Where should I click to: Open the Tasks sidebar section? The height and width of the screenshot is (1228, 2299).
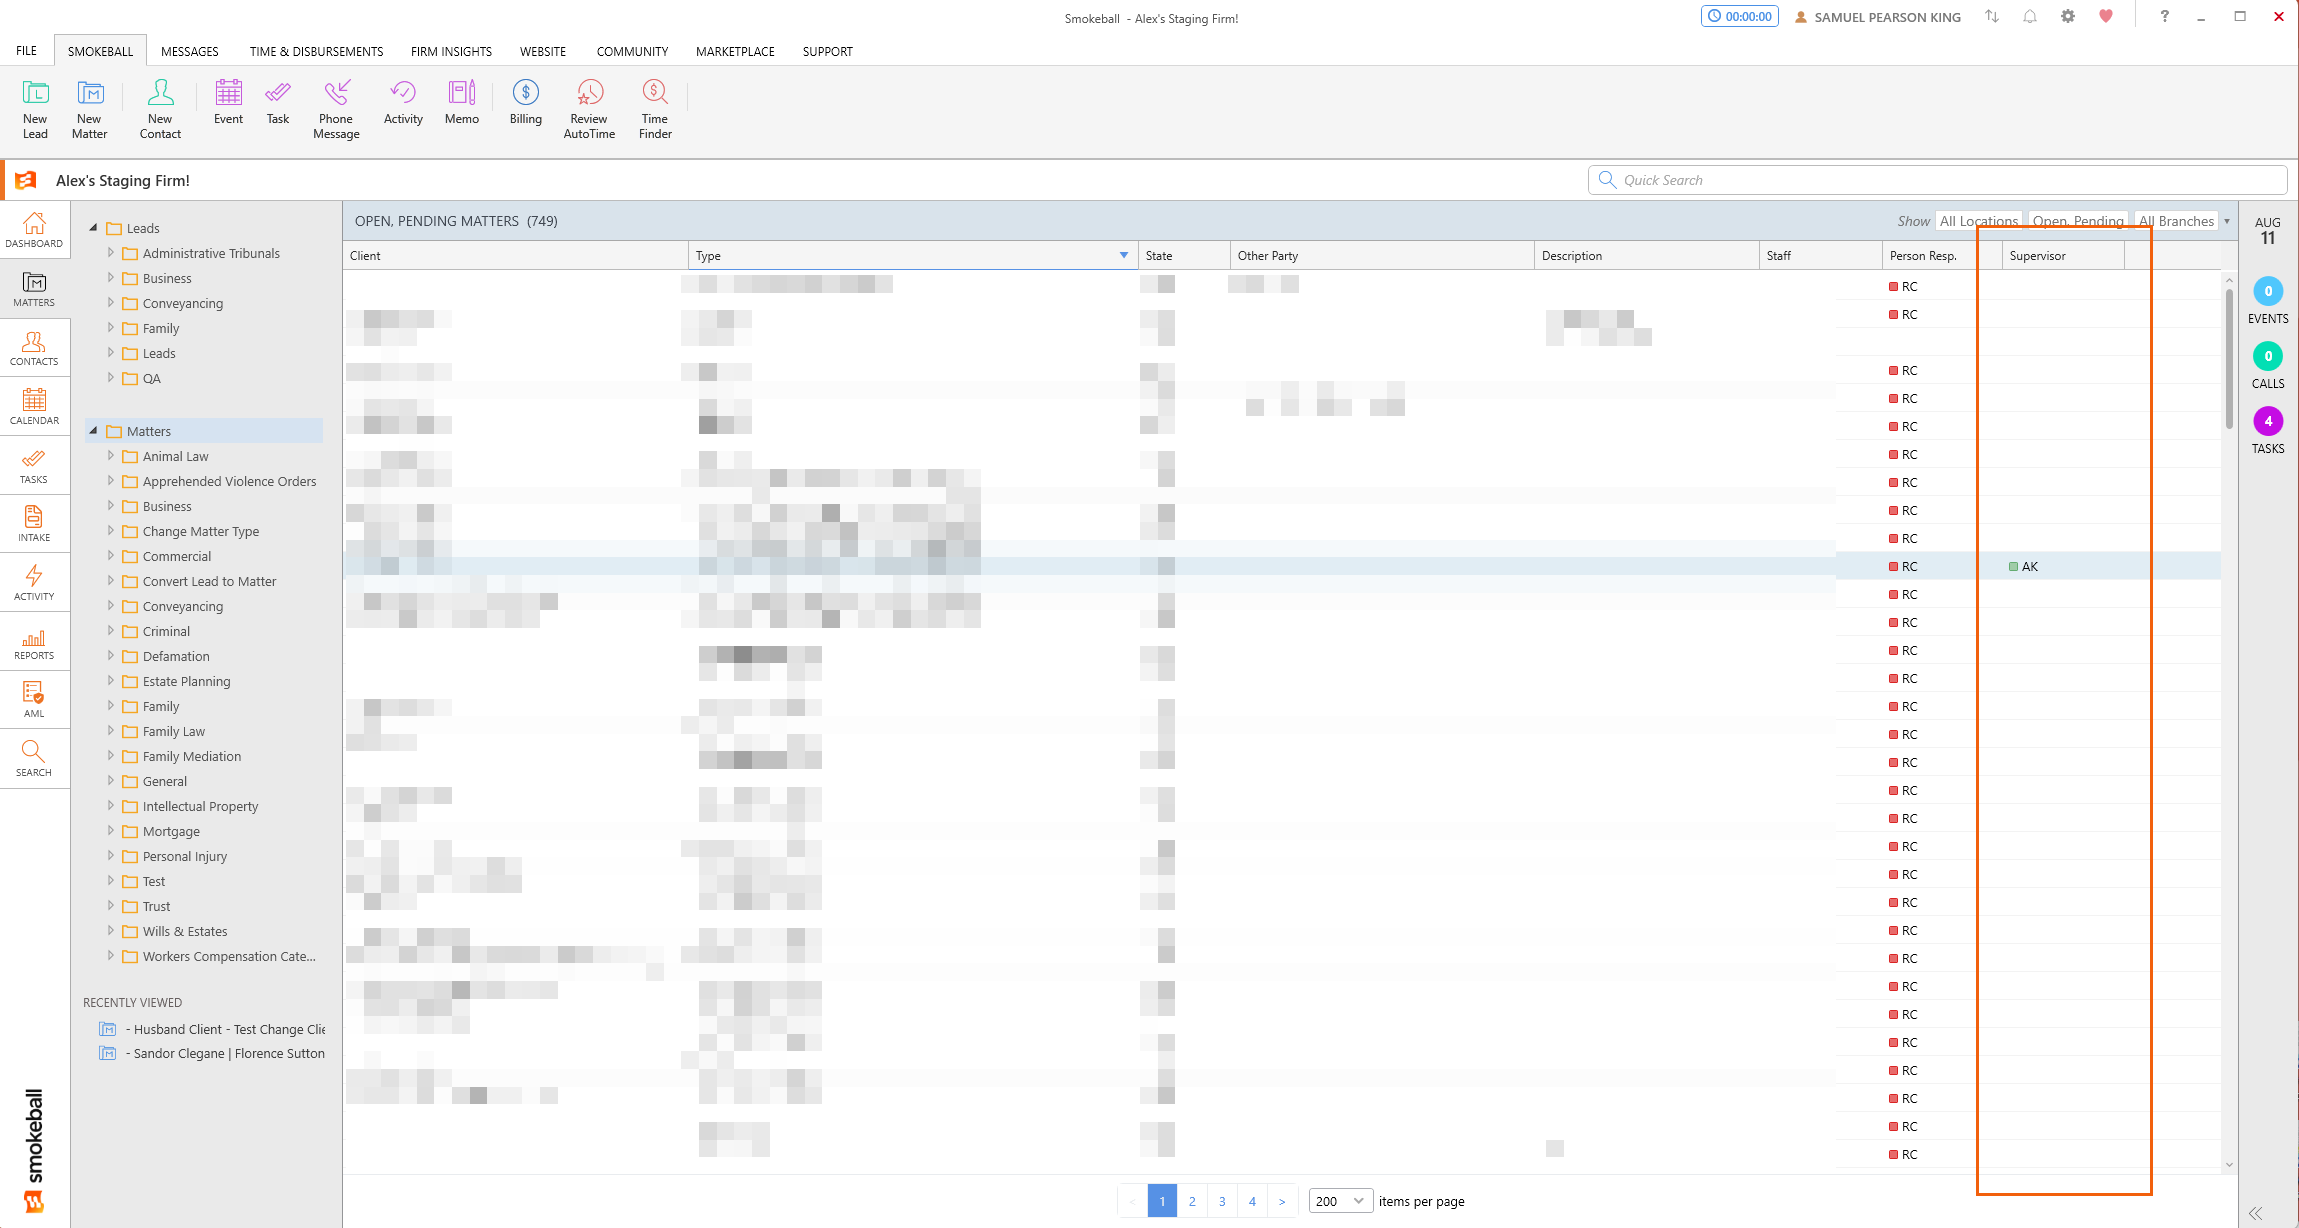coord(34,466)
